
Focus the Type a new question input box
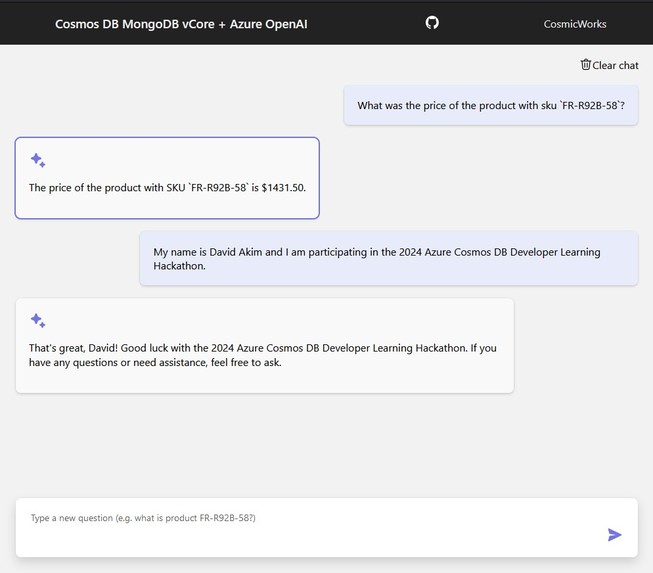pyautogui.click(x=326, y=528)
